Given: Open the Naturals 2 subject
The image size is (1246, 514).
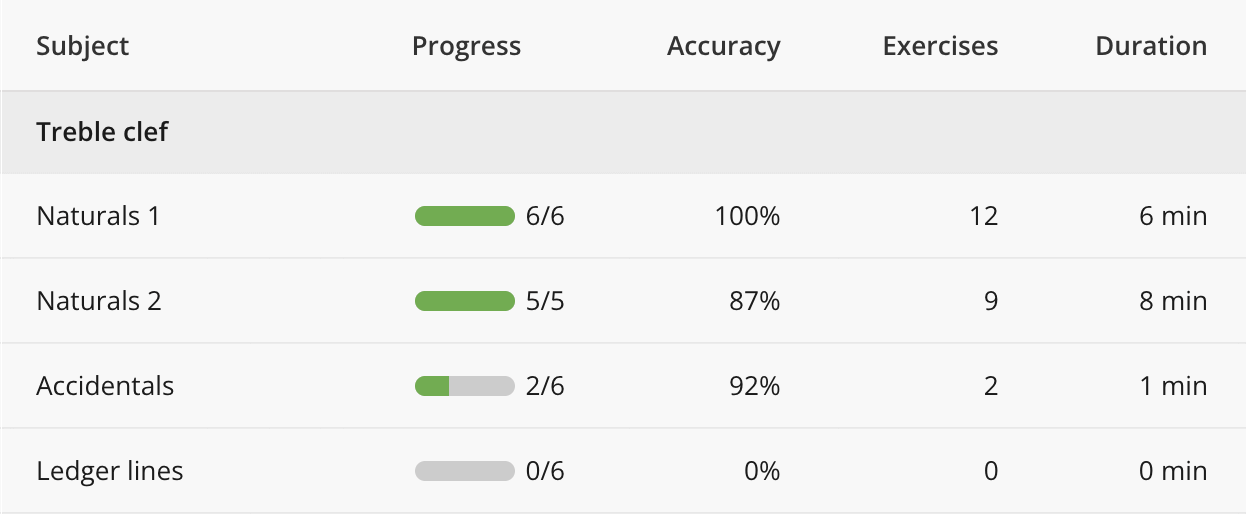Looking at the screenshot, I should click(99, 301).
